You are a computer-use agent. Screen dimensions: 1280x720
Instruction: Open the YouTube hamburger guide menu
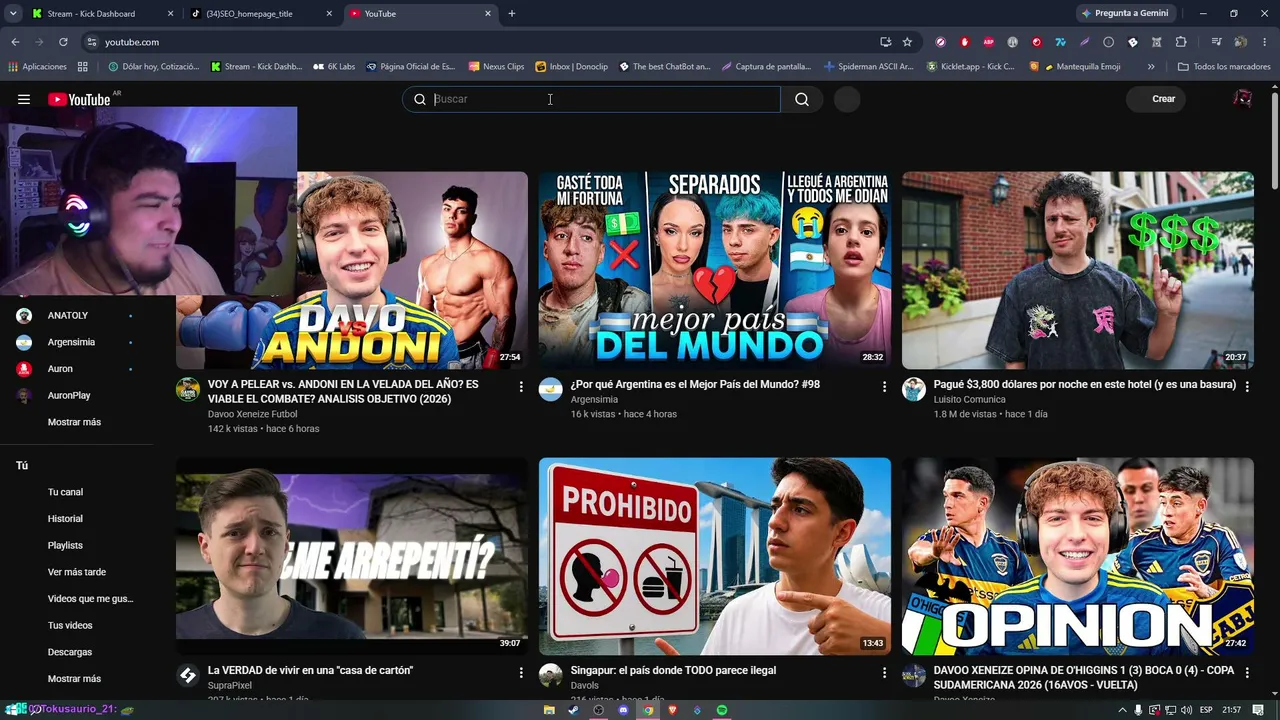[24, 99]
